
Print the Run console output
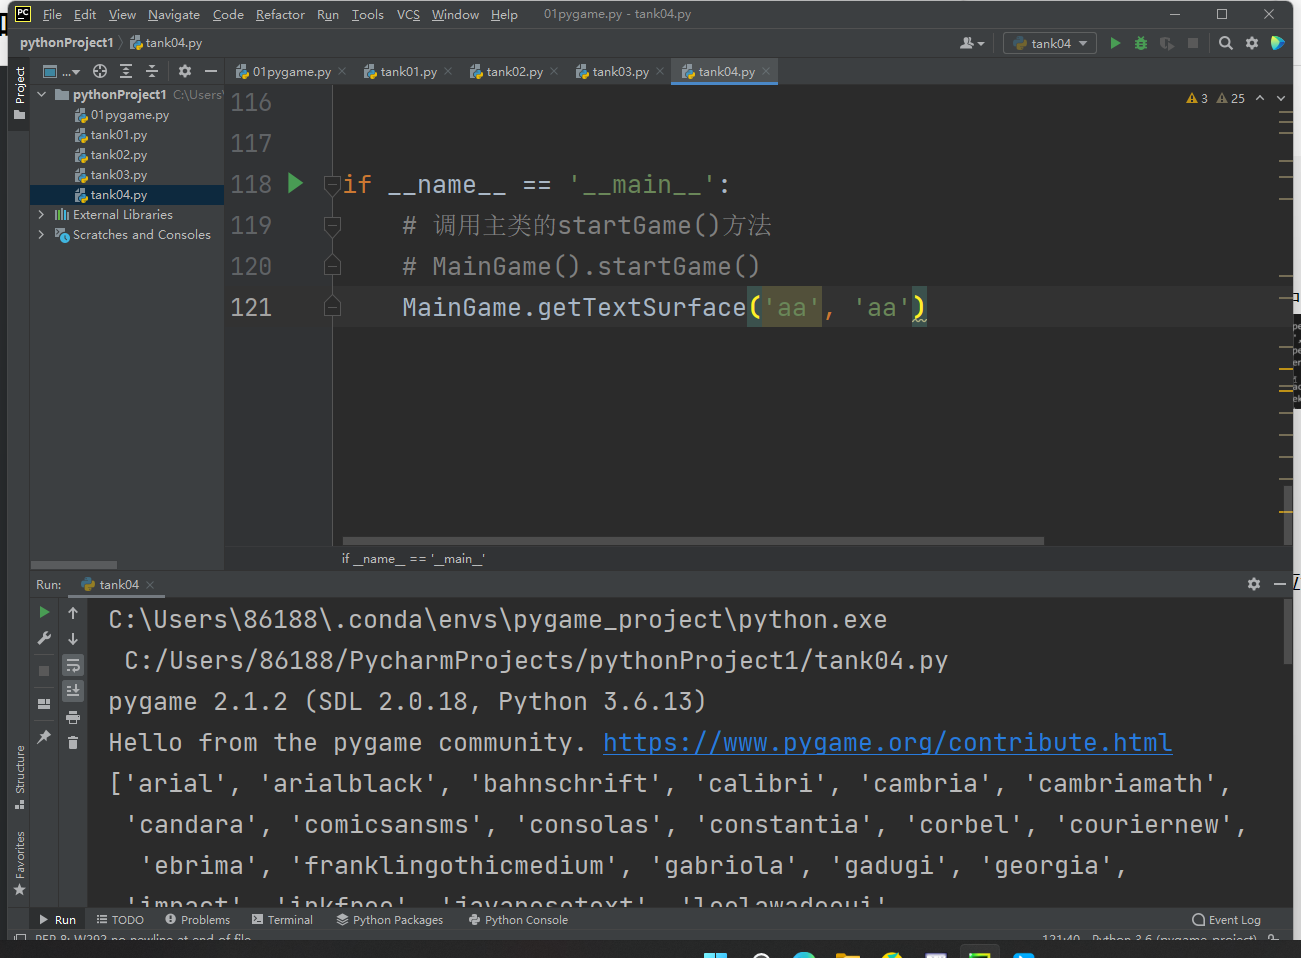73,717
